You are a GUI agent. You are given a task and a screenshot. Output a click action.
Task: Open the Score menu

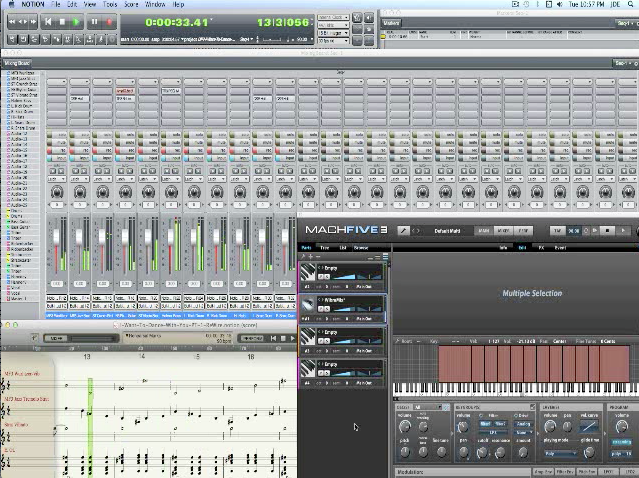click(131, 4)
